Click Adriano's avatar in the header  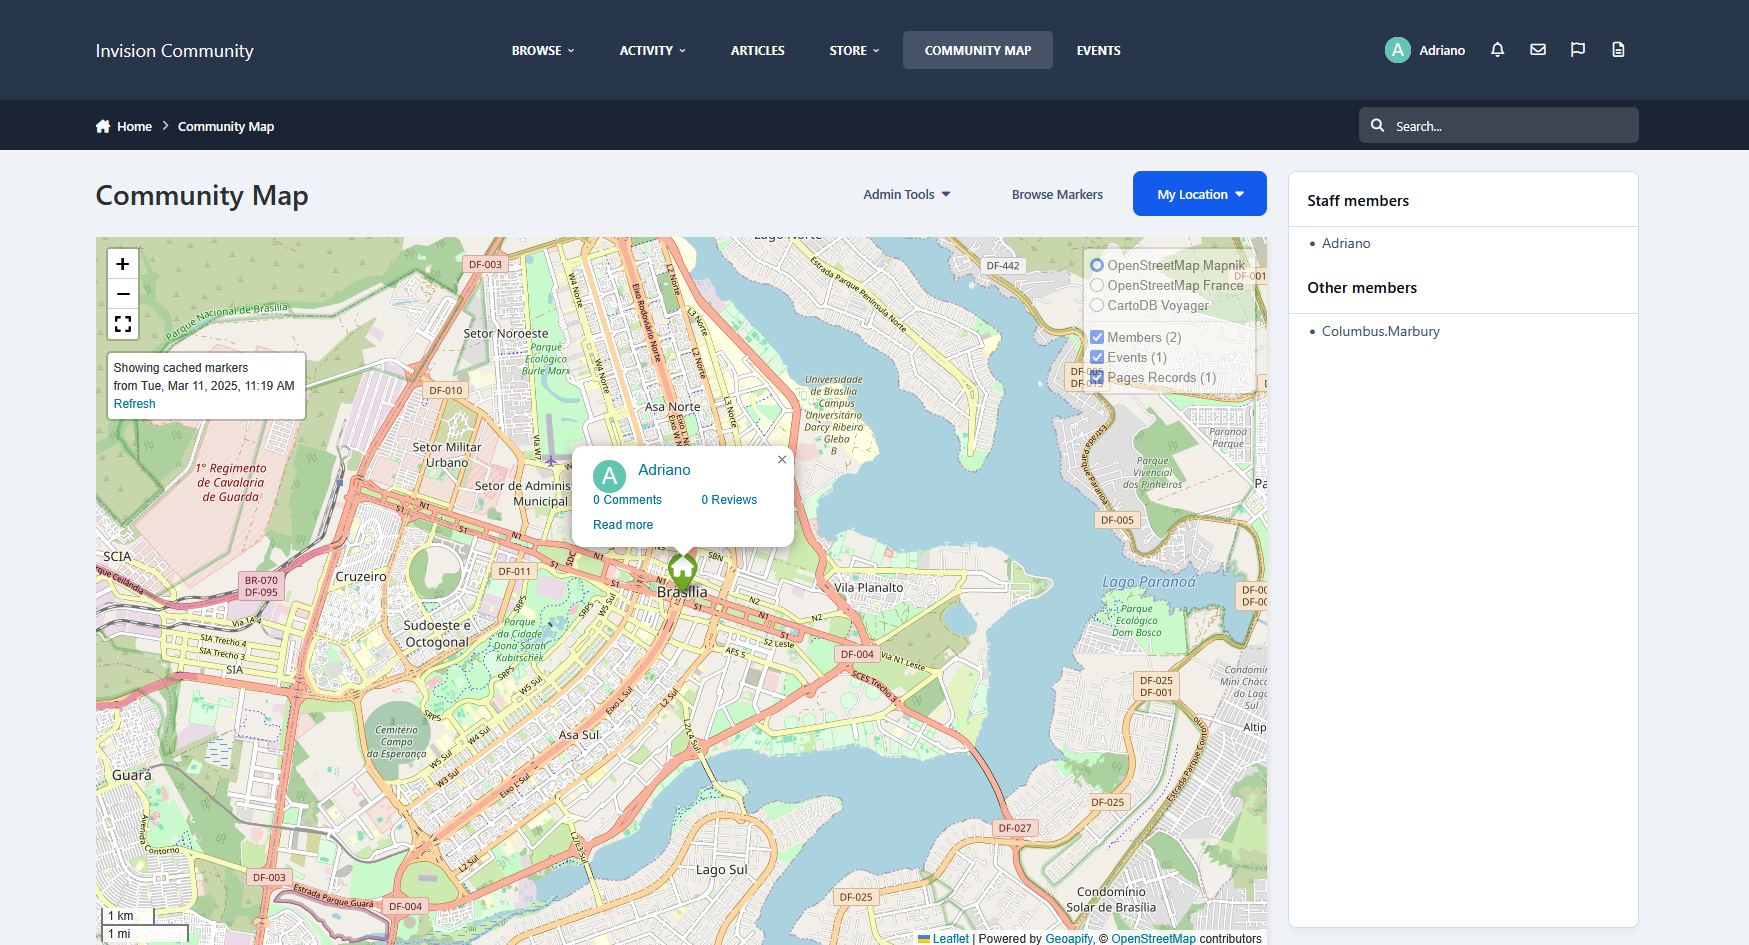click(x=1397, y=50)
